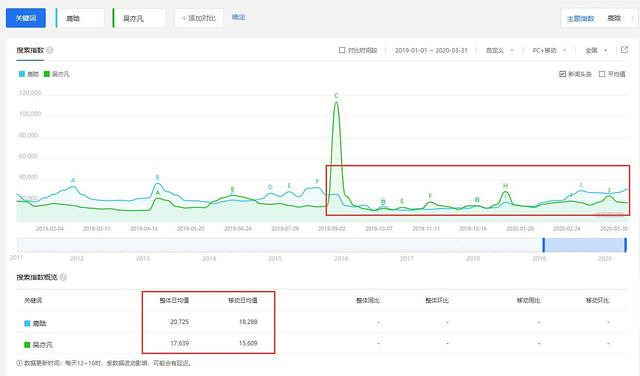Click the help icon beside 搜索指数
Image resolution: width=640 pixels, height=376 pixels.
coord(50,50)
